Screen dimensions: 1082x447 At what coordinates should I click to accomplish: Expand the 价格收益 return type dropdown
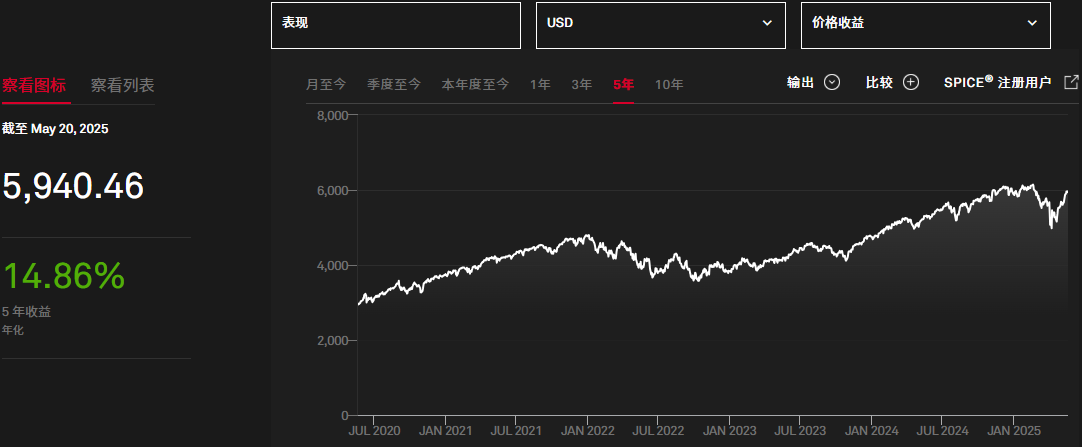[925, 23]
